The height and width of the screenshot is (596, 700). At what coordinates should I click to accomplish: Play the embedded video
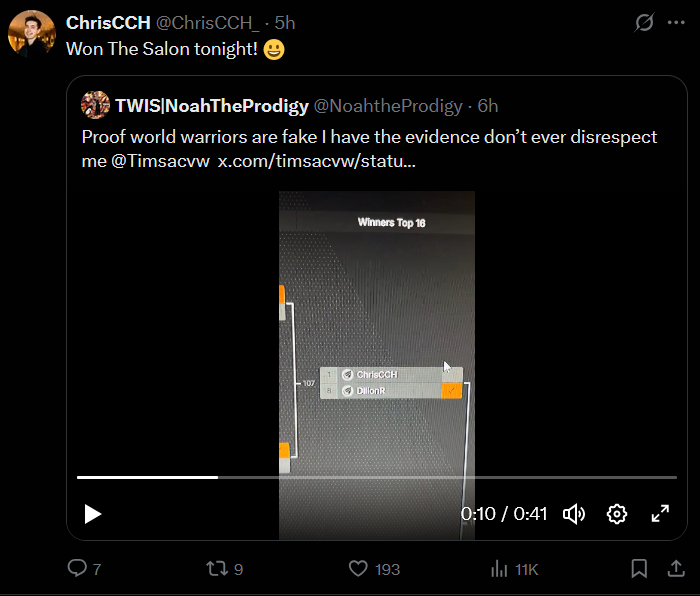click(93, 514)
